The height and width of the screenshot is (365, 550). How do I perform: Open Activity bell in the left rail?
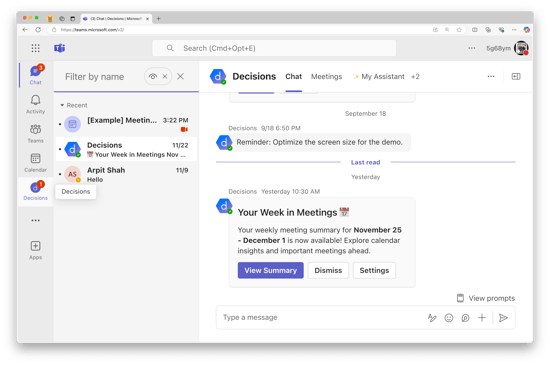point(35,104)
